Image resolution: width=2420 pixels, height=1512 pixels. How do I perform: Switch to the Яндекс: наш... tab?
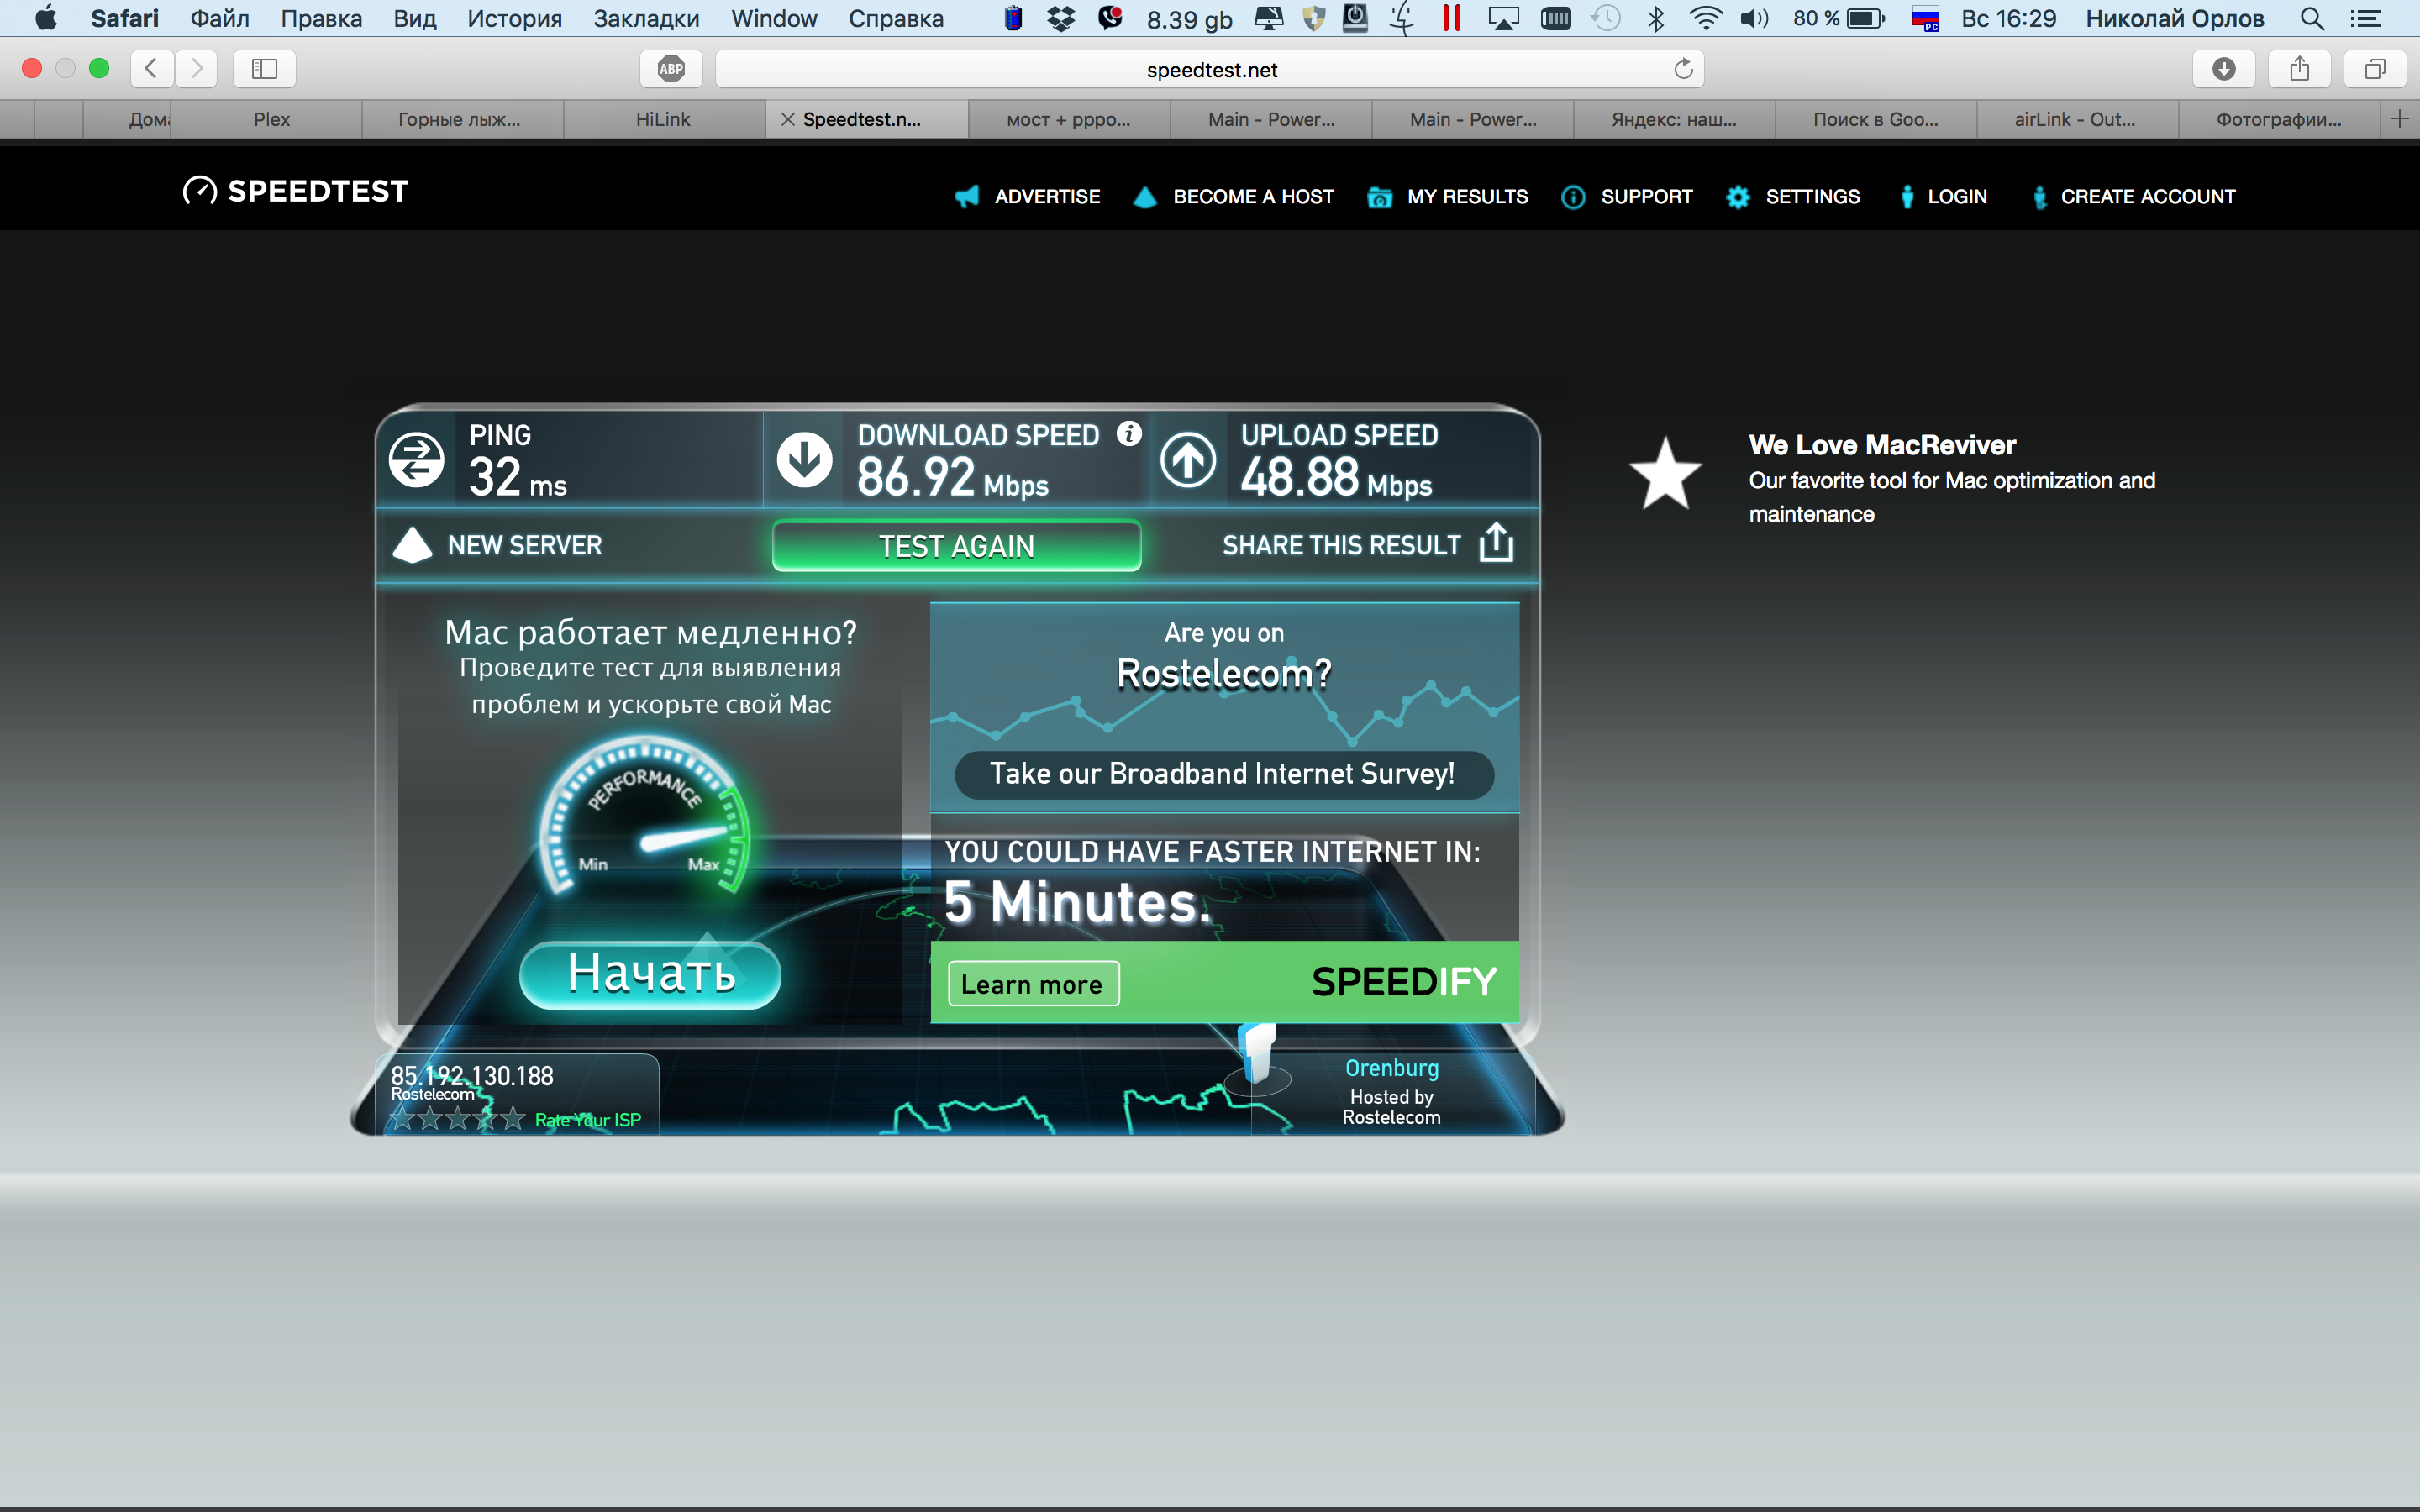point(1674,120)
